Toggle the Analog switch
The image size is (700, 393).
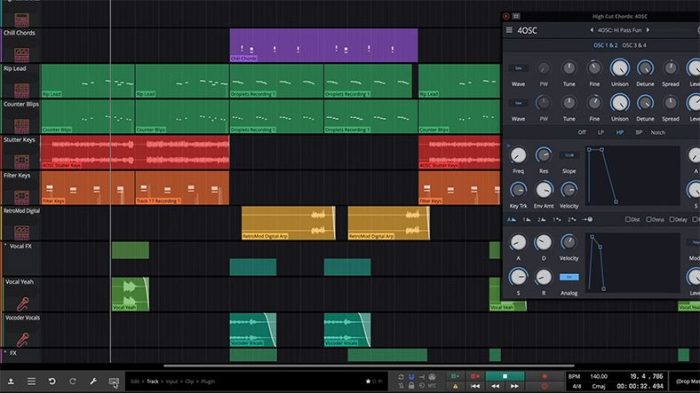pos(569,277)
